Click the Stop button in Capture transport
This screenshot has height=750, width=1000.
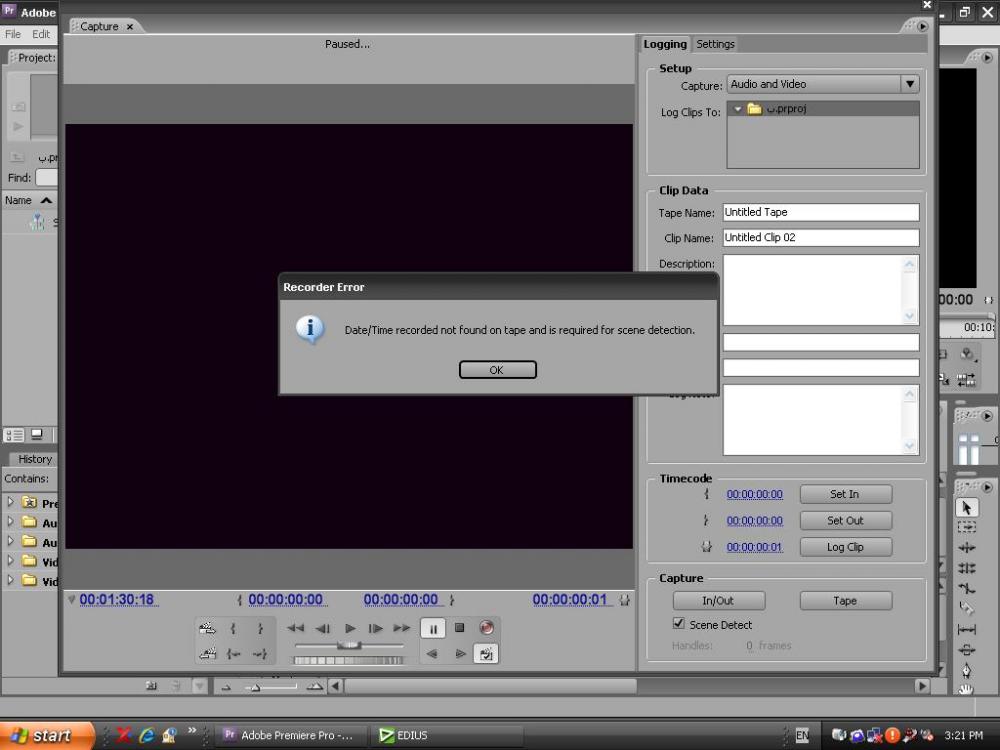click(x=459, y=628)
